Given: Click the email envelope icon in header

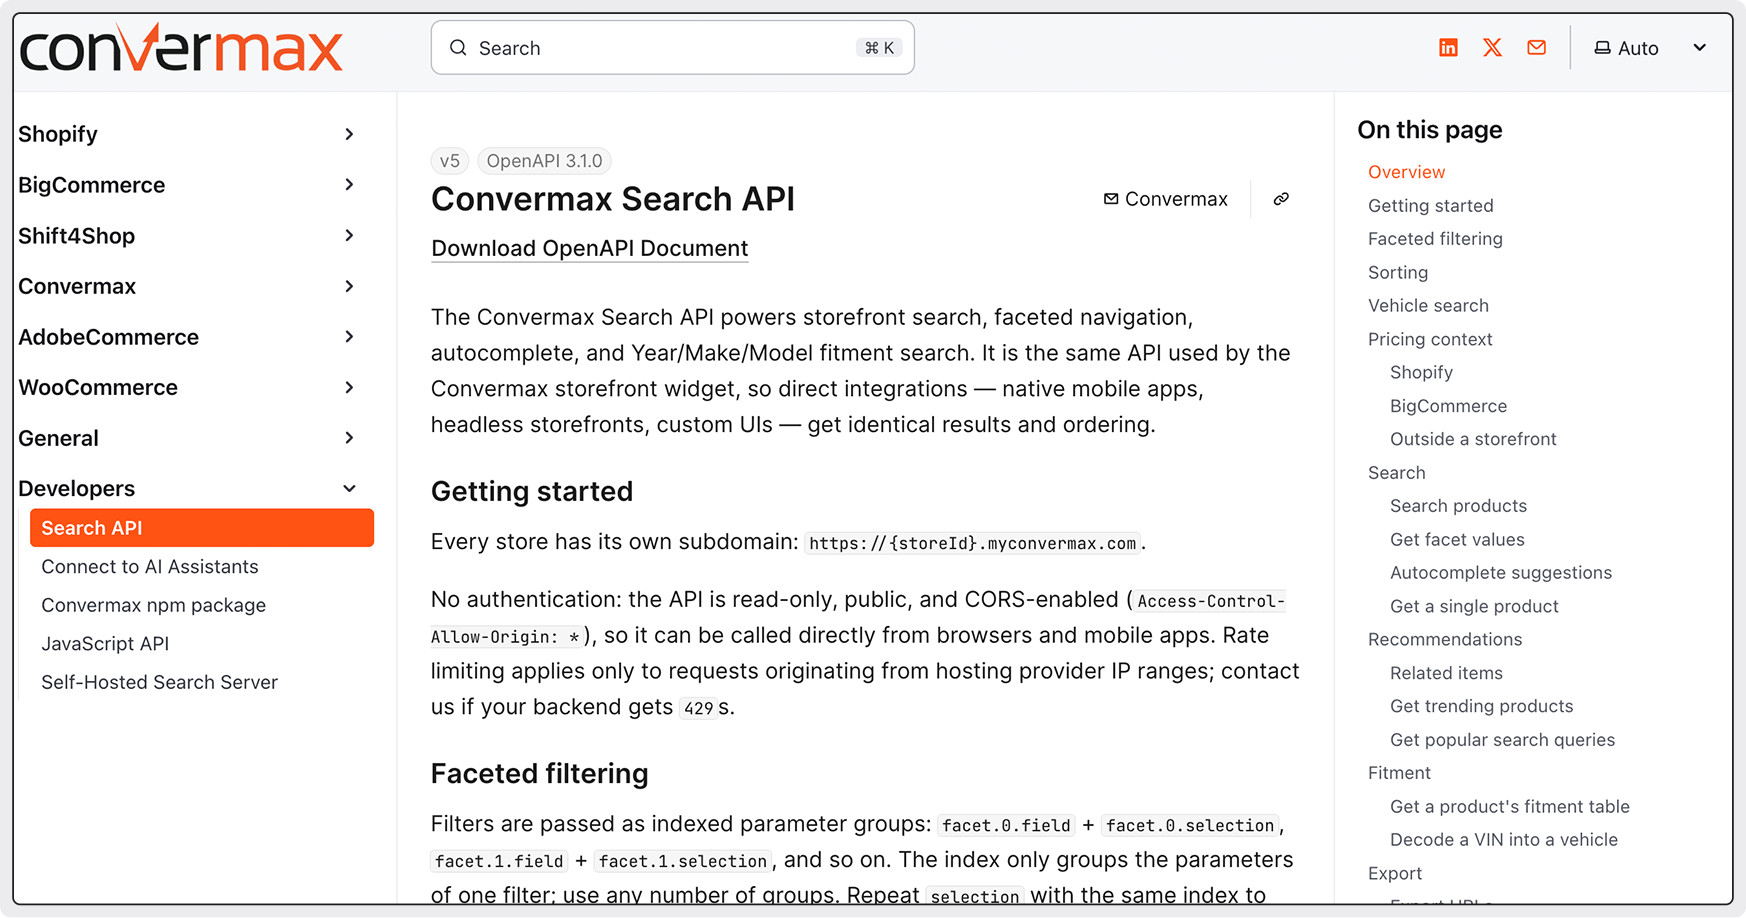Looking at the screenshot, I should [1537, 48].
